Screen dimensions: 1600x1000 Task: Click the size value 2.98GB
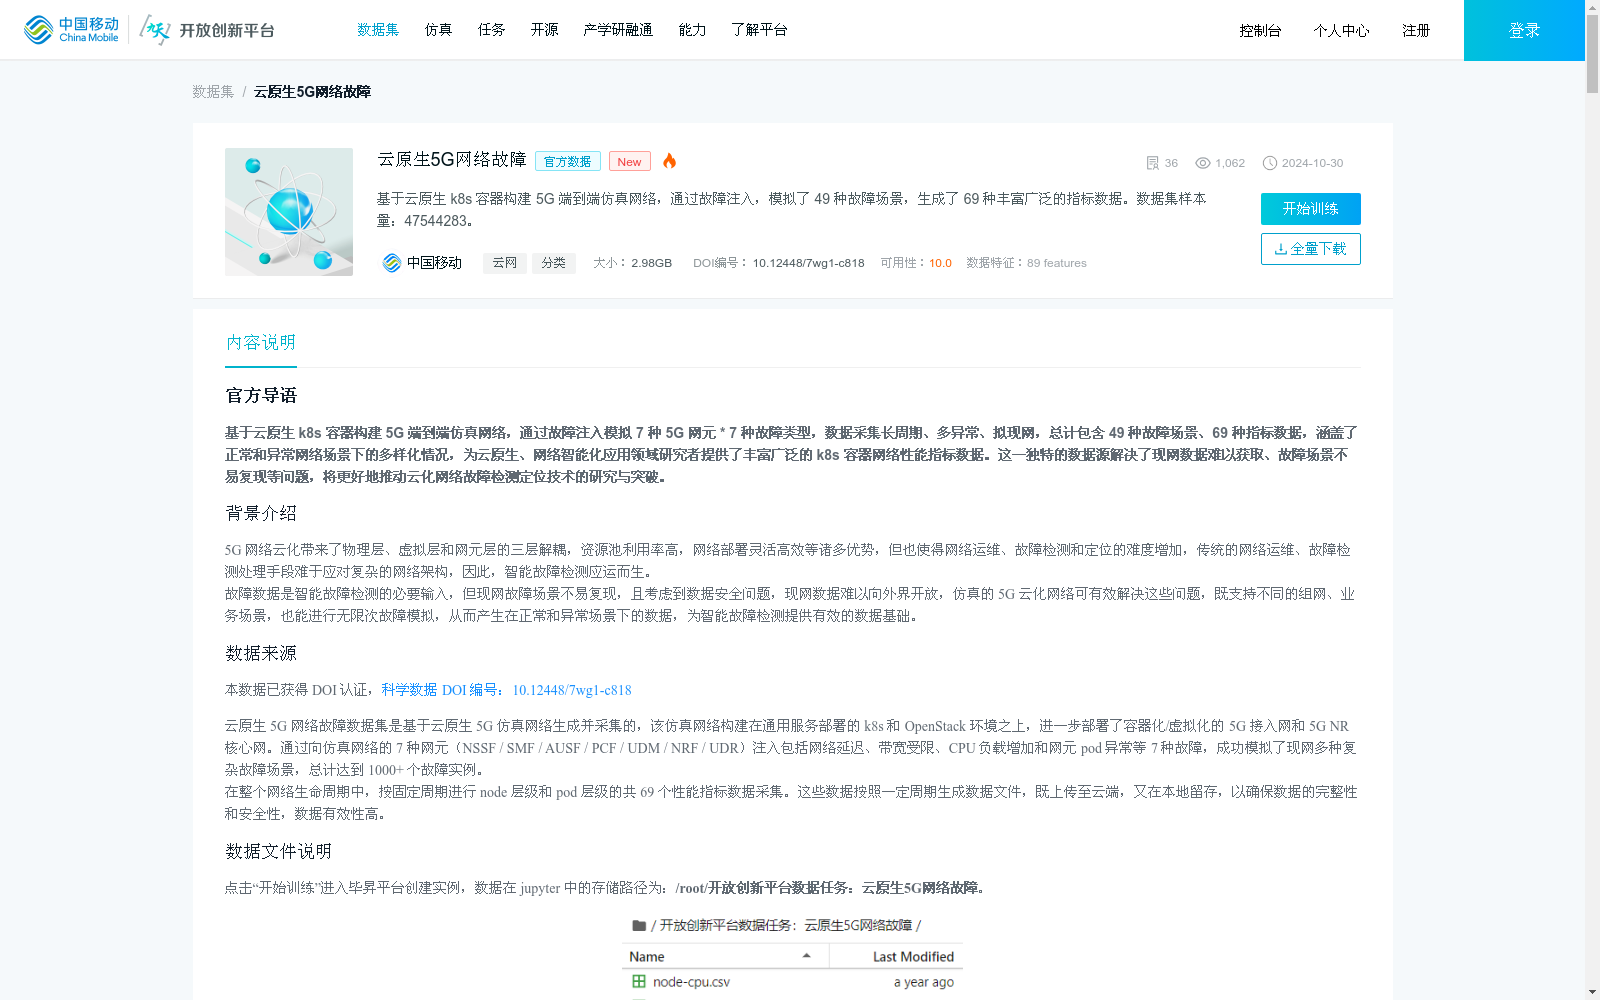point(652,263)
